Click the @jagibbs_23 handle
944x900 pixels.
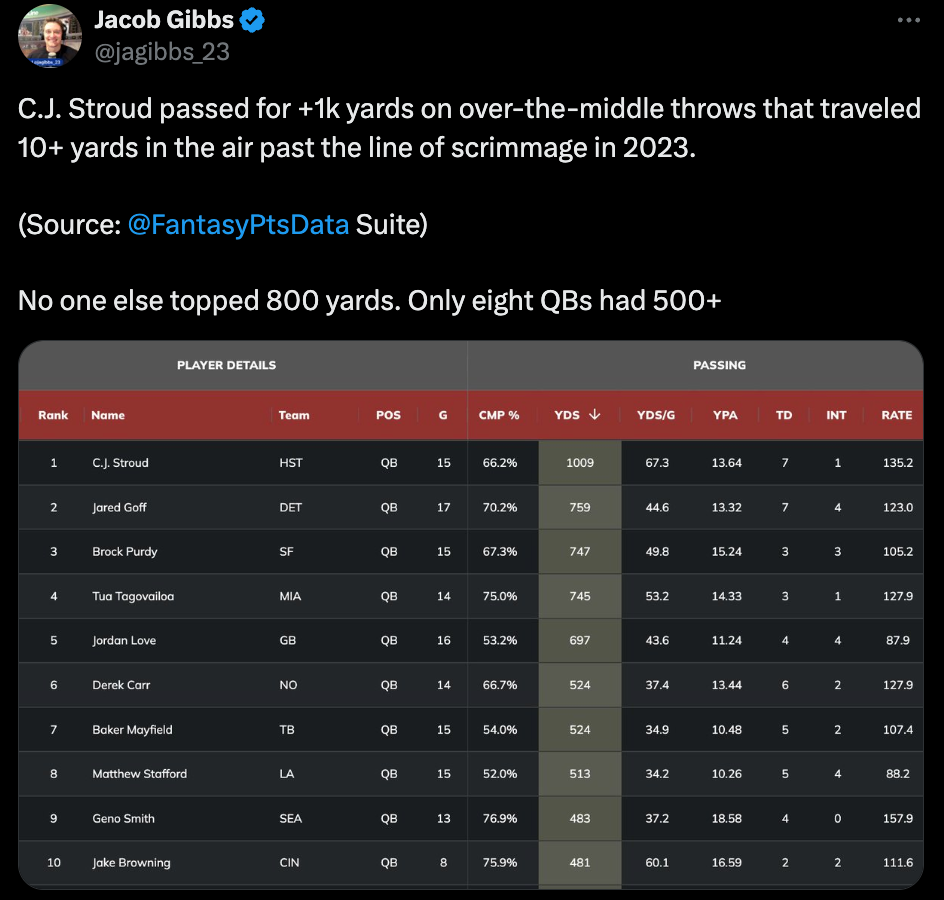(x=162, y=52)
